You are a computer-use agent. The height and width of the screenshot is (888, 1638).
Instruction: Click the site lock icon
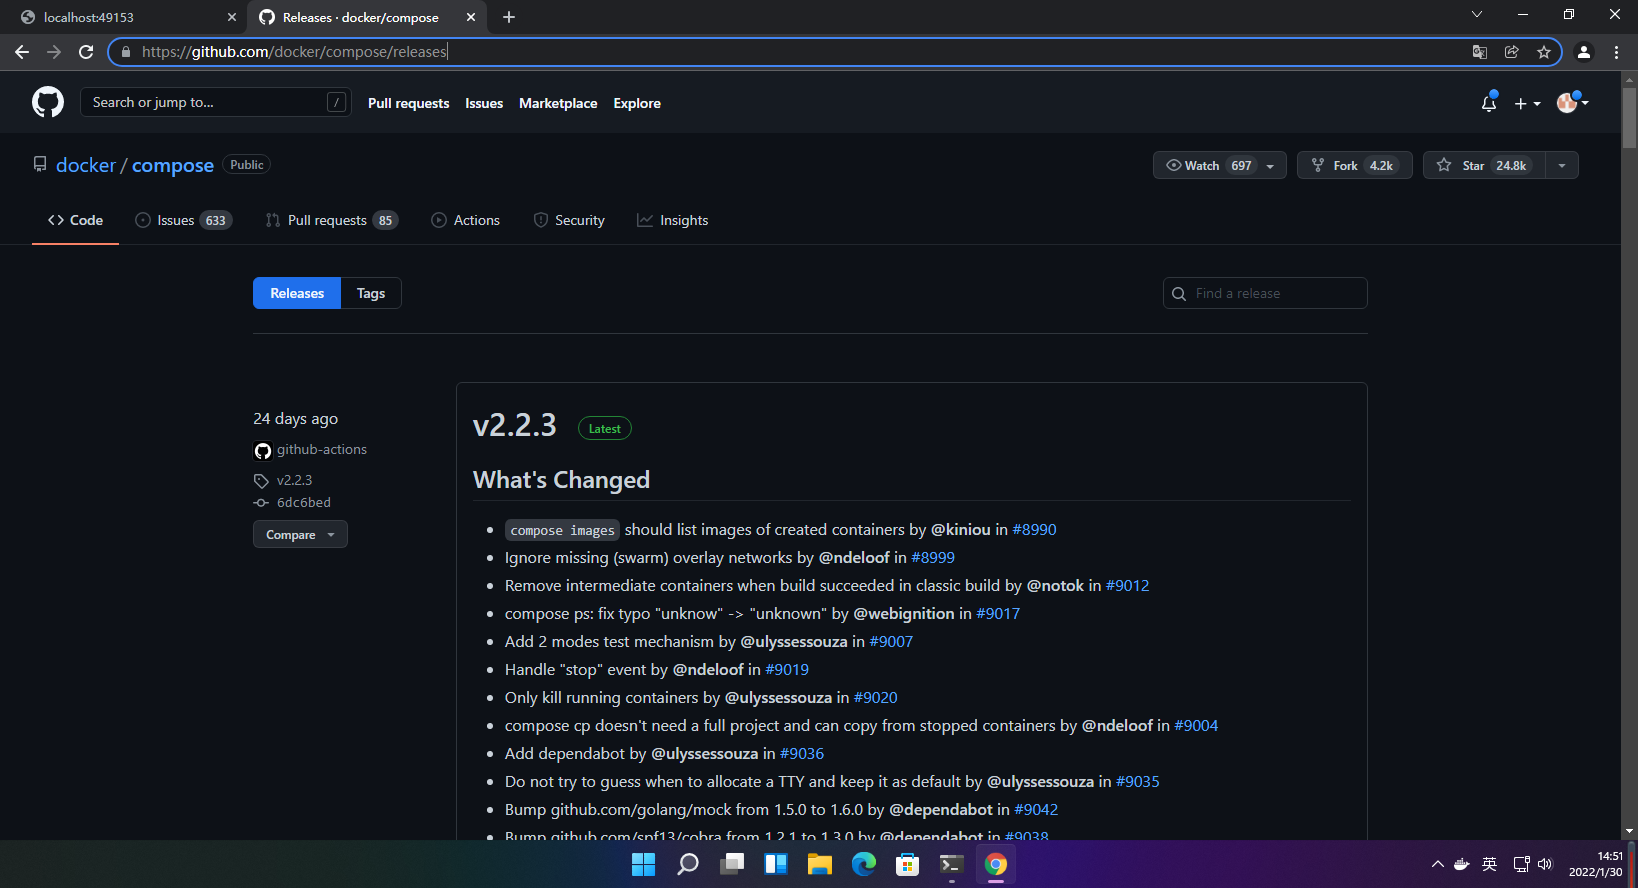pyautogui.click(x=126, y=52)
